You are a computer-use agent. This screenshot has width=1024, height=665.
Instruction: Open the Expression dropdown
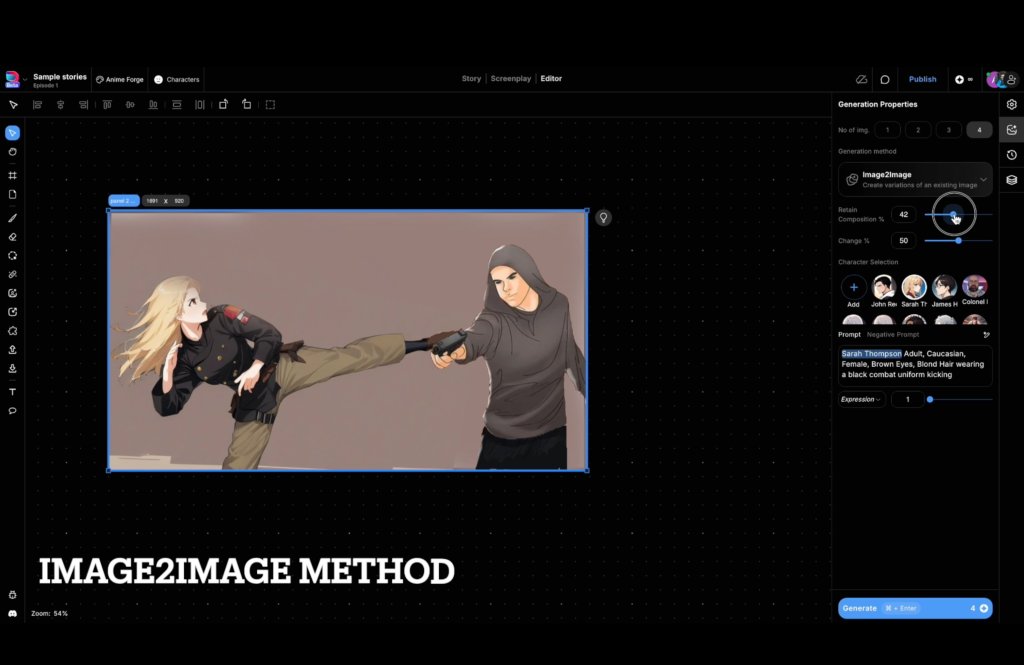[x=862, y=400]
